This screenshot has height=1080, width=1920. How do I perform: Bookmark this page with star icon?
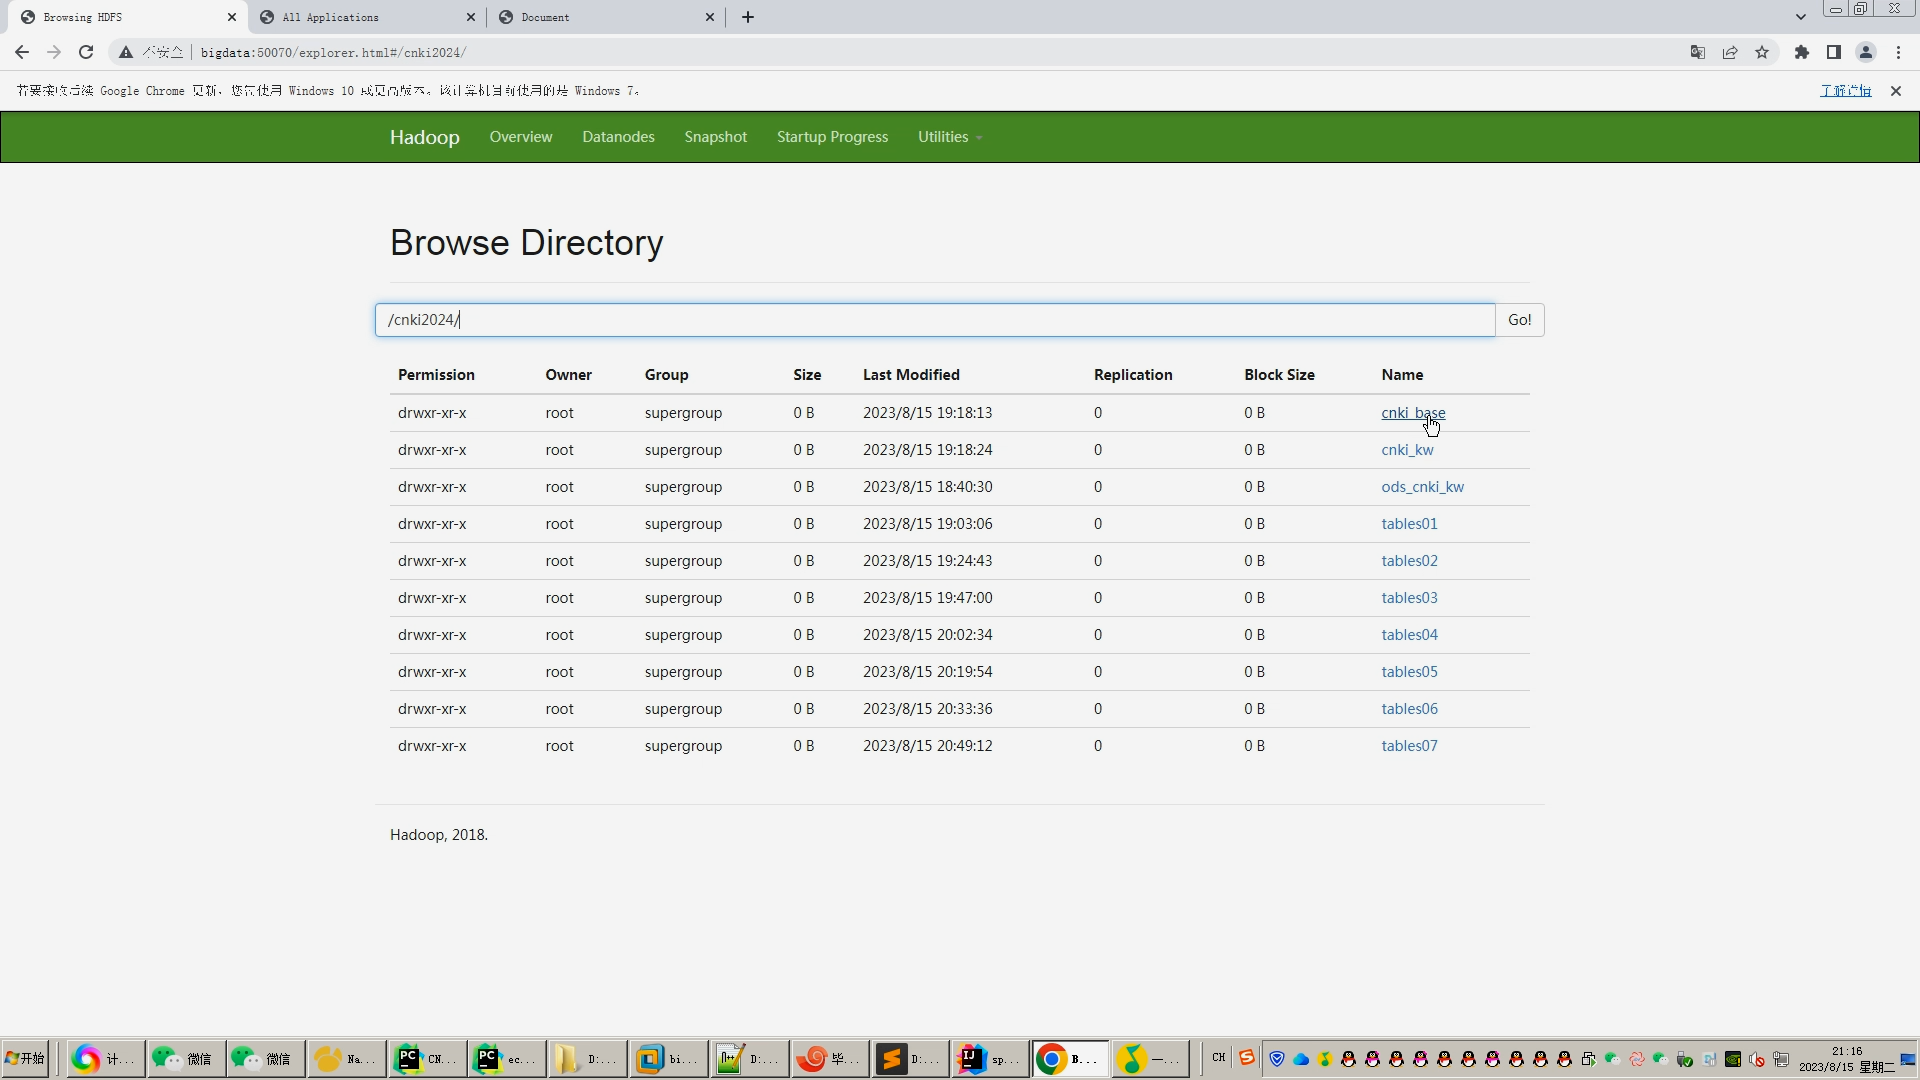[x=1762, y=52]
